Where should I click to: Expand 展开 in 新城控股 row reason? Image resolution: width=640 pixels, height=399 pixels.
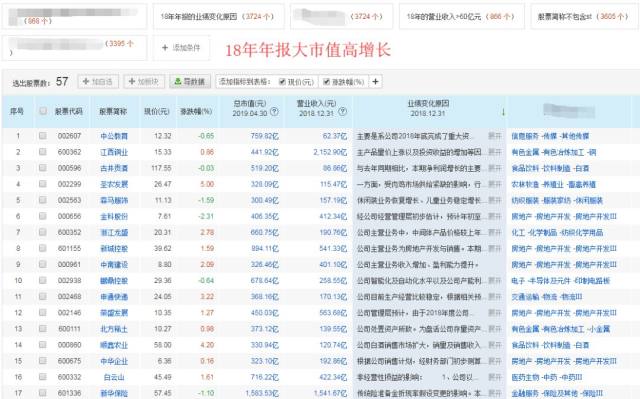pyautogui.click(x=495, y=248)
